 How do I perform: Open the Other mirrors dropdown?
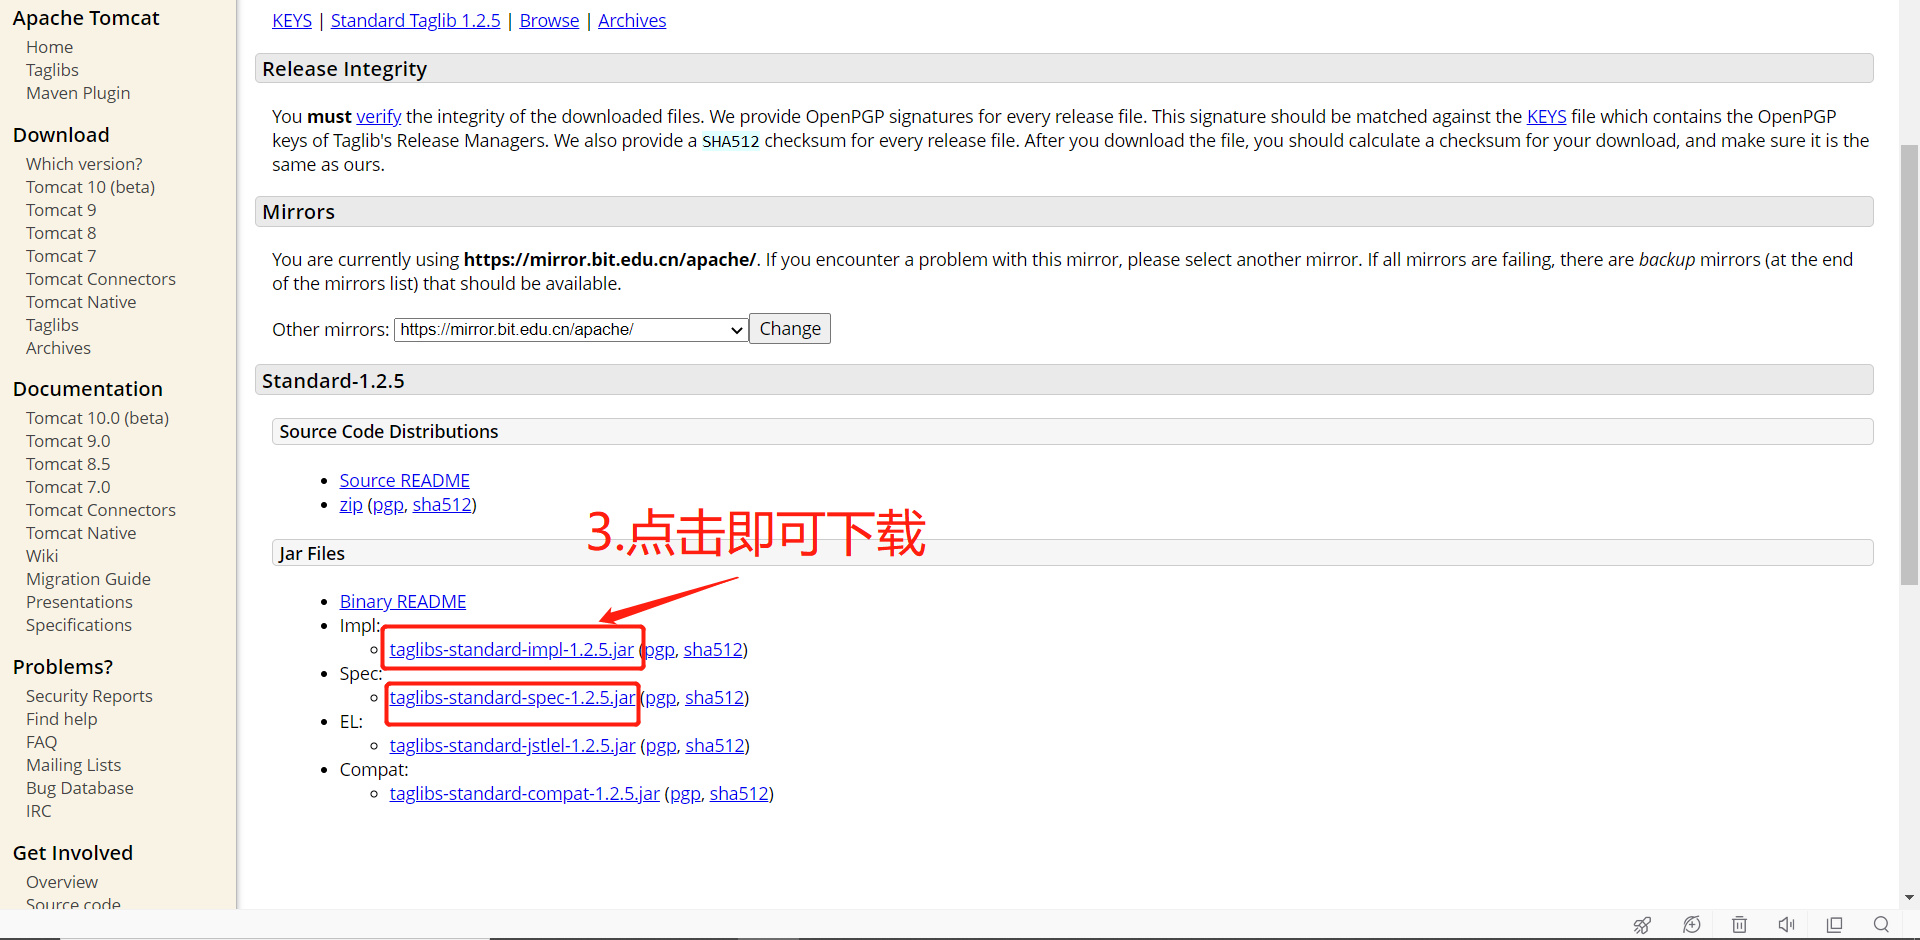point(571,330)
